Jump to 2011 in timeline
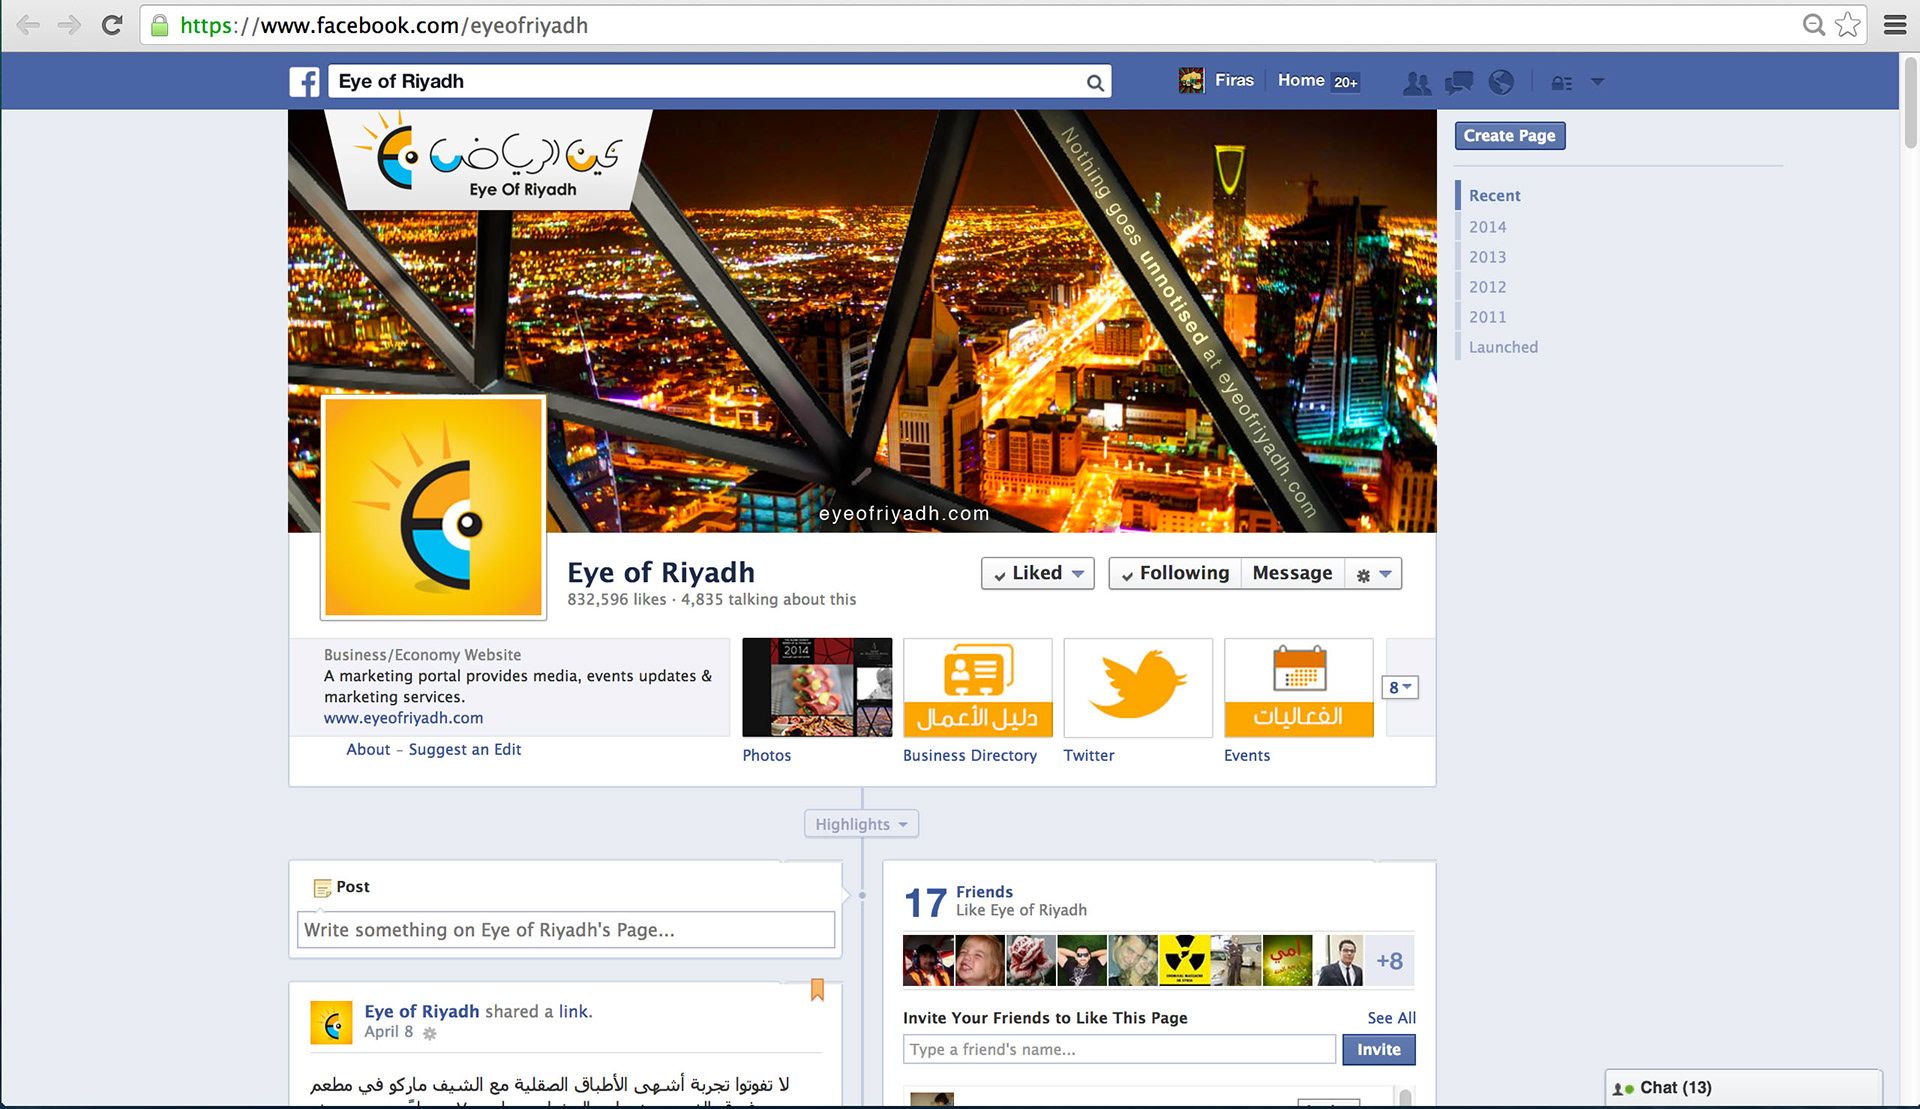The width and height of the screenshot is (1920, 1109). point(1487,317)
